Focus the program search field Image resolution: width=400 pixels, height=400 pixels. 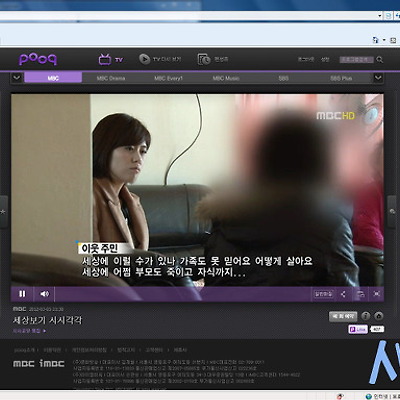356,60
